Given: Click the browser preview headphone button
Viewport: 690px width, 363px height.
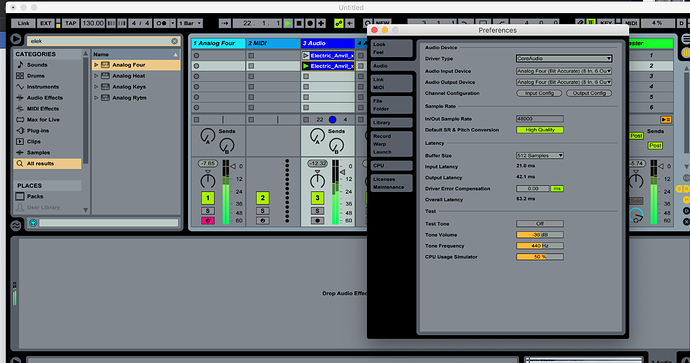Looking at the screenshot, I should [x=33, y=223].
